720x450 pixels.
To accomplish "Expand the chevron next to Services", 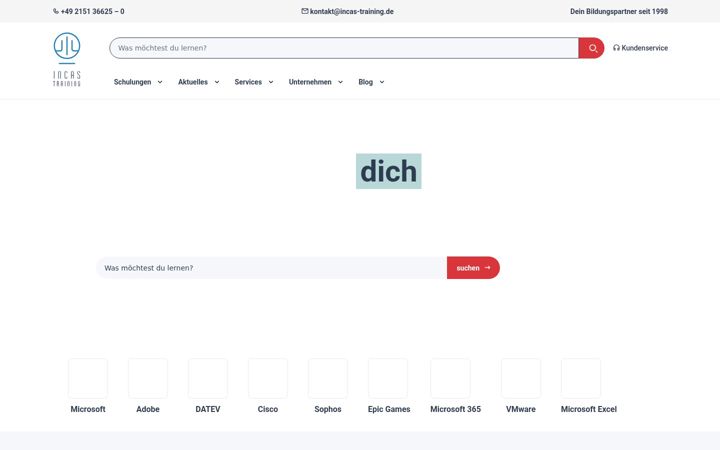I will (x=271, y=82).
